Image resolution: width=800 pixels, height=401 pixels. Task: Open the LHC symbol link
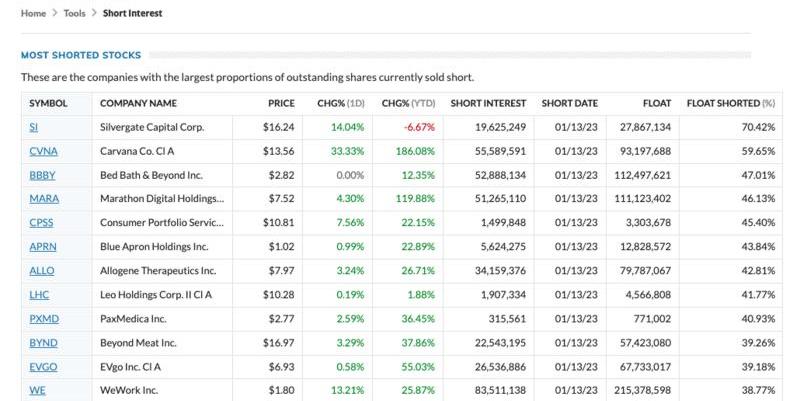[x=39, y=294]
